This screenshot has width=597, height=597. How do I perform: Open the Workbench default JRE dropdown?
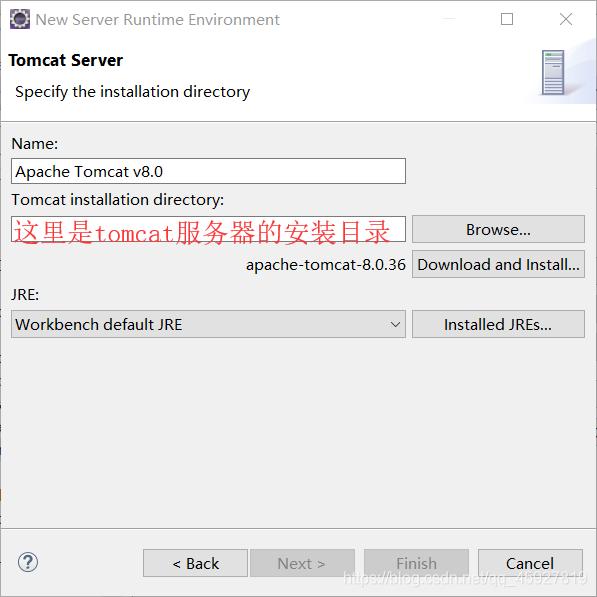click(208, 324)
